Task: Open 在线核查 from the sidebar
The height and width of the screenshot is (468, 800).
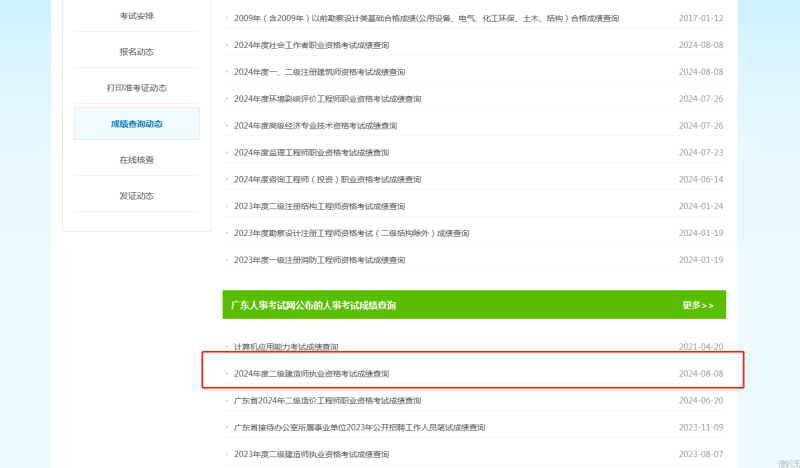Action: pos(137,160)
